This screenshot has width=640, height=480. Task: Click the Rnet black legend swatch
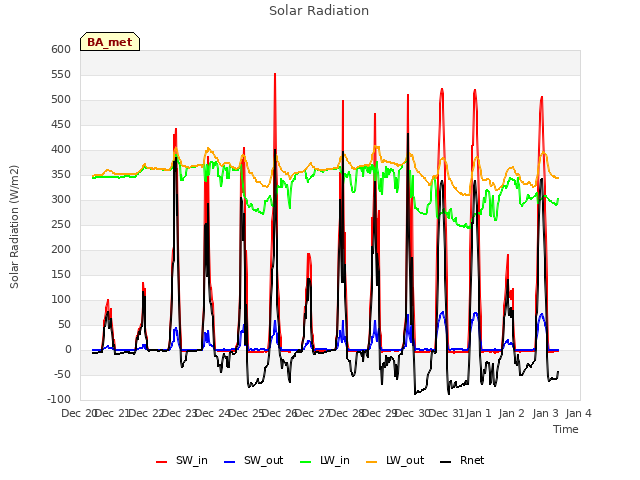[446, 462]
